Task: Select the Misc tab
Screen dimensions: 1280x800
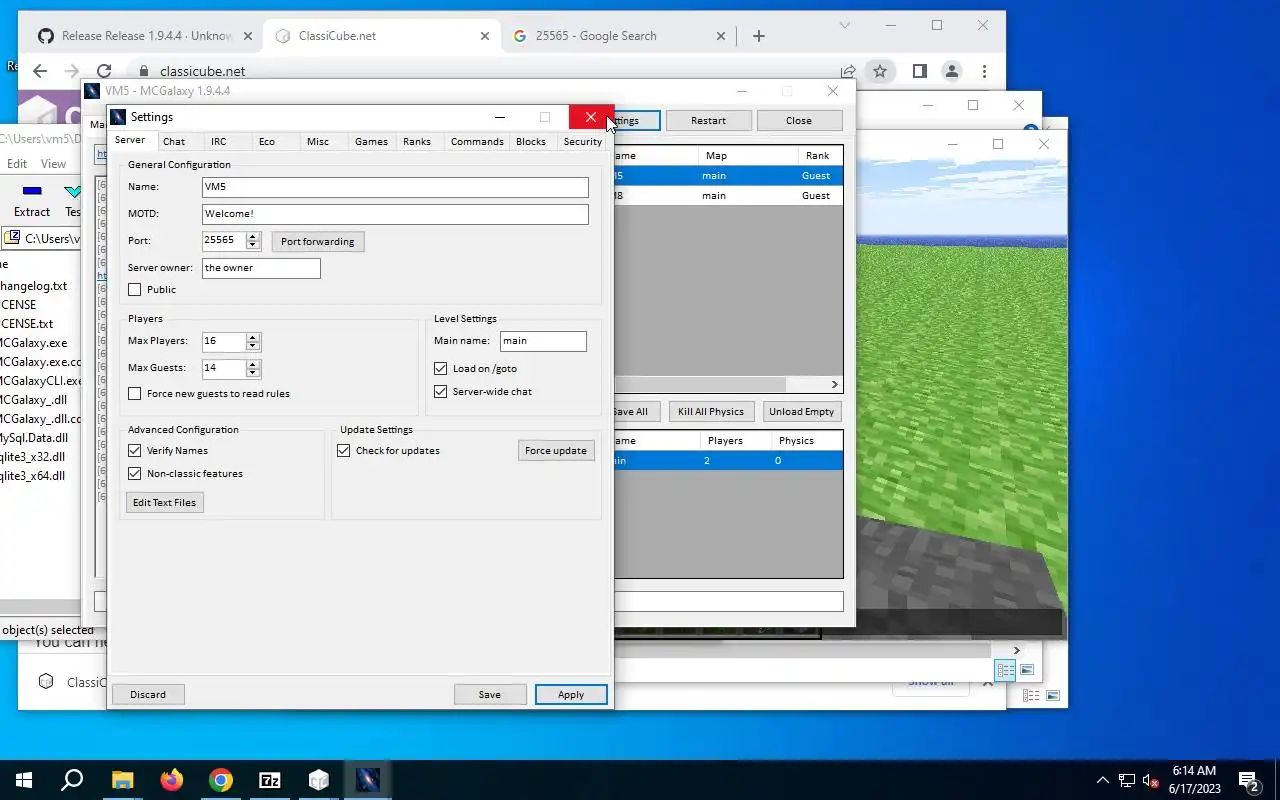Action: coord(318,141)
